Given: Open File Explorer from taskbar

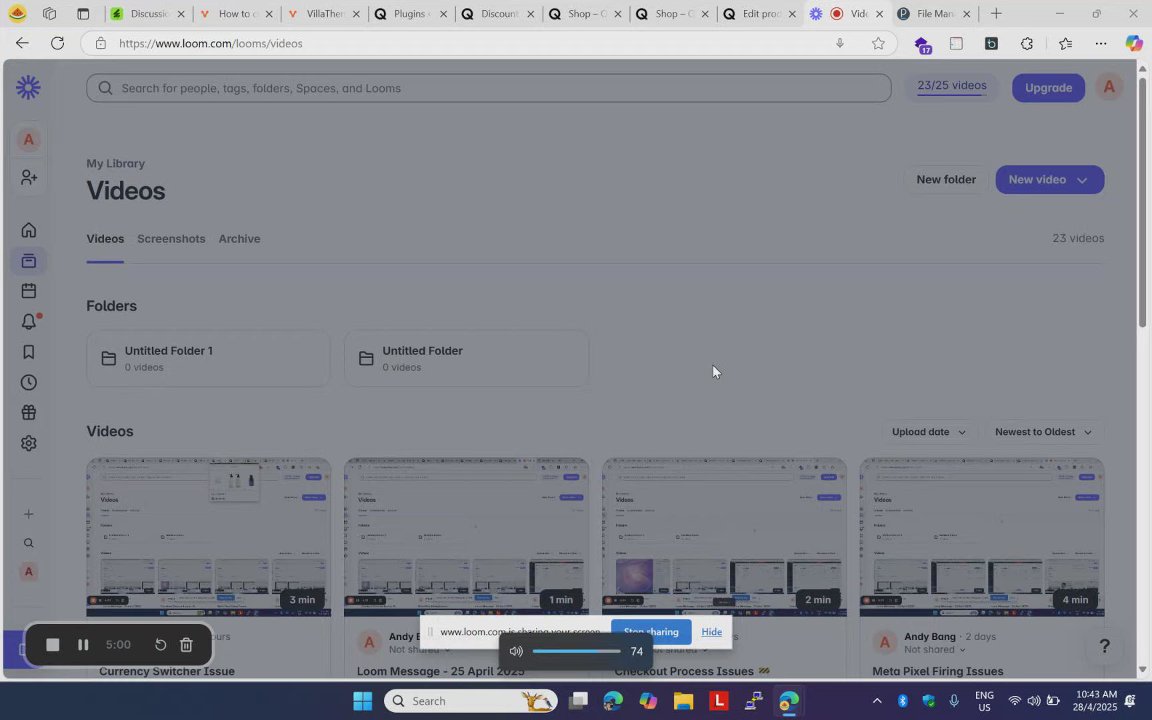Looking at the screenshot, I should coord(683,701).
